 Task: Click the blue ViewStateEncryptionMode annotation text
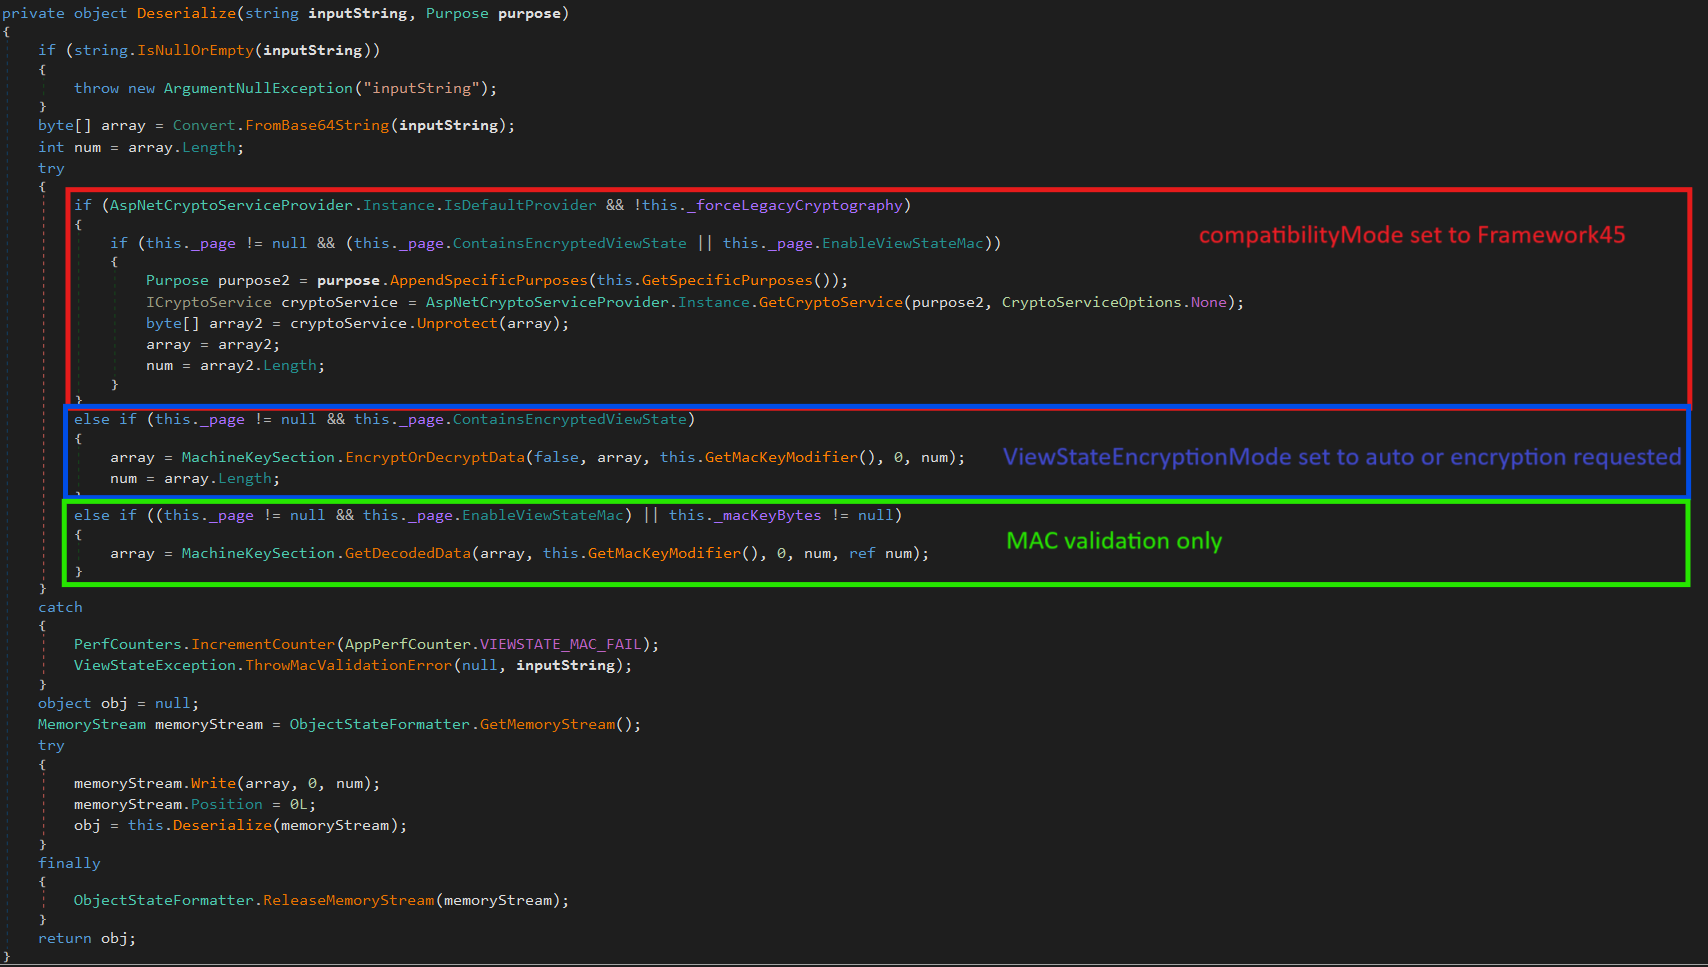click(1341, 457)
